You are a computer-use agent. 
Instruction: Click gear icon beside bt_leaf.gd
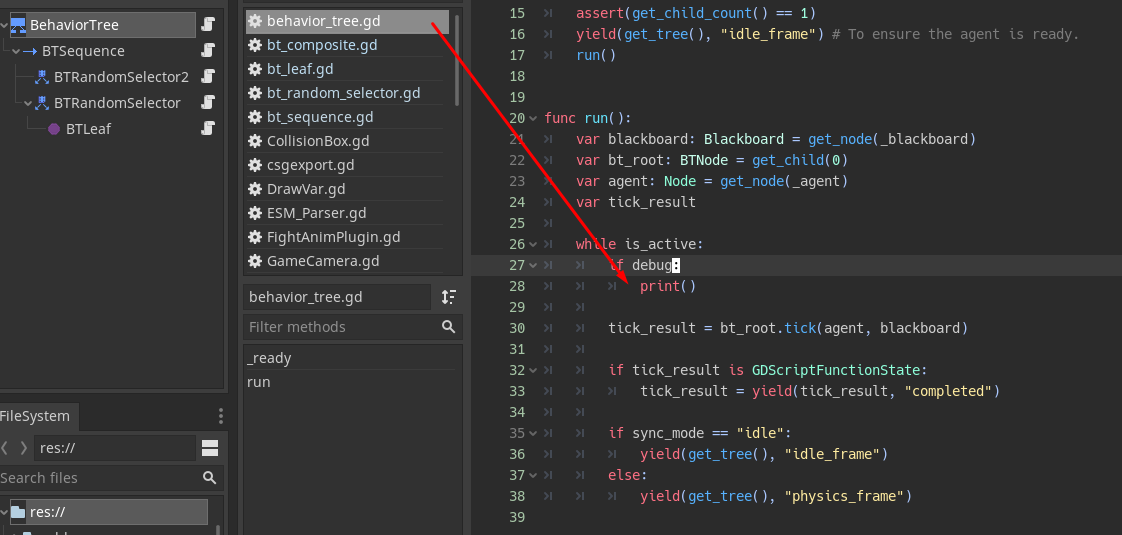point(255,69)
